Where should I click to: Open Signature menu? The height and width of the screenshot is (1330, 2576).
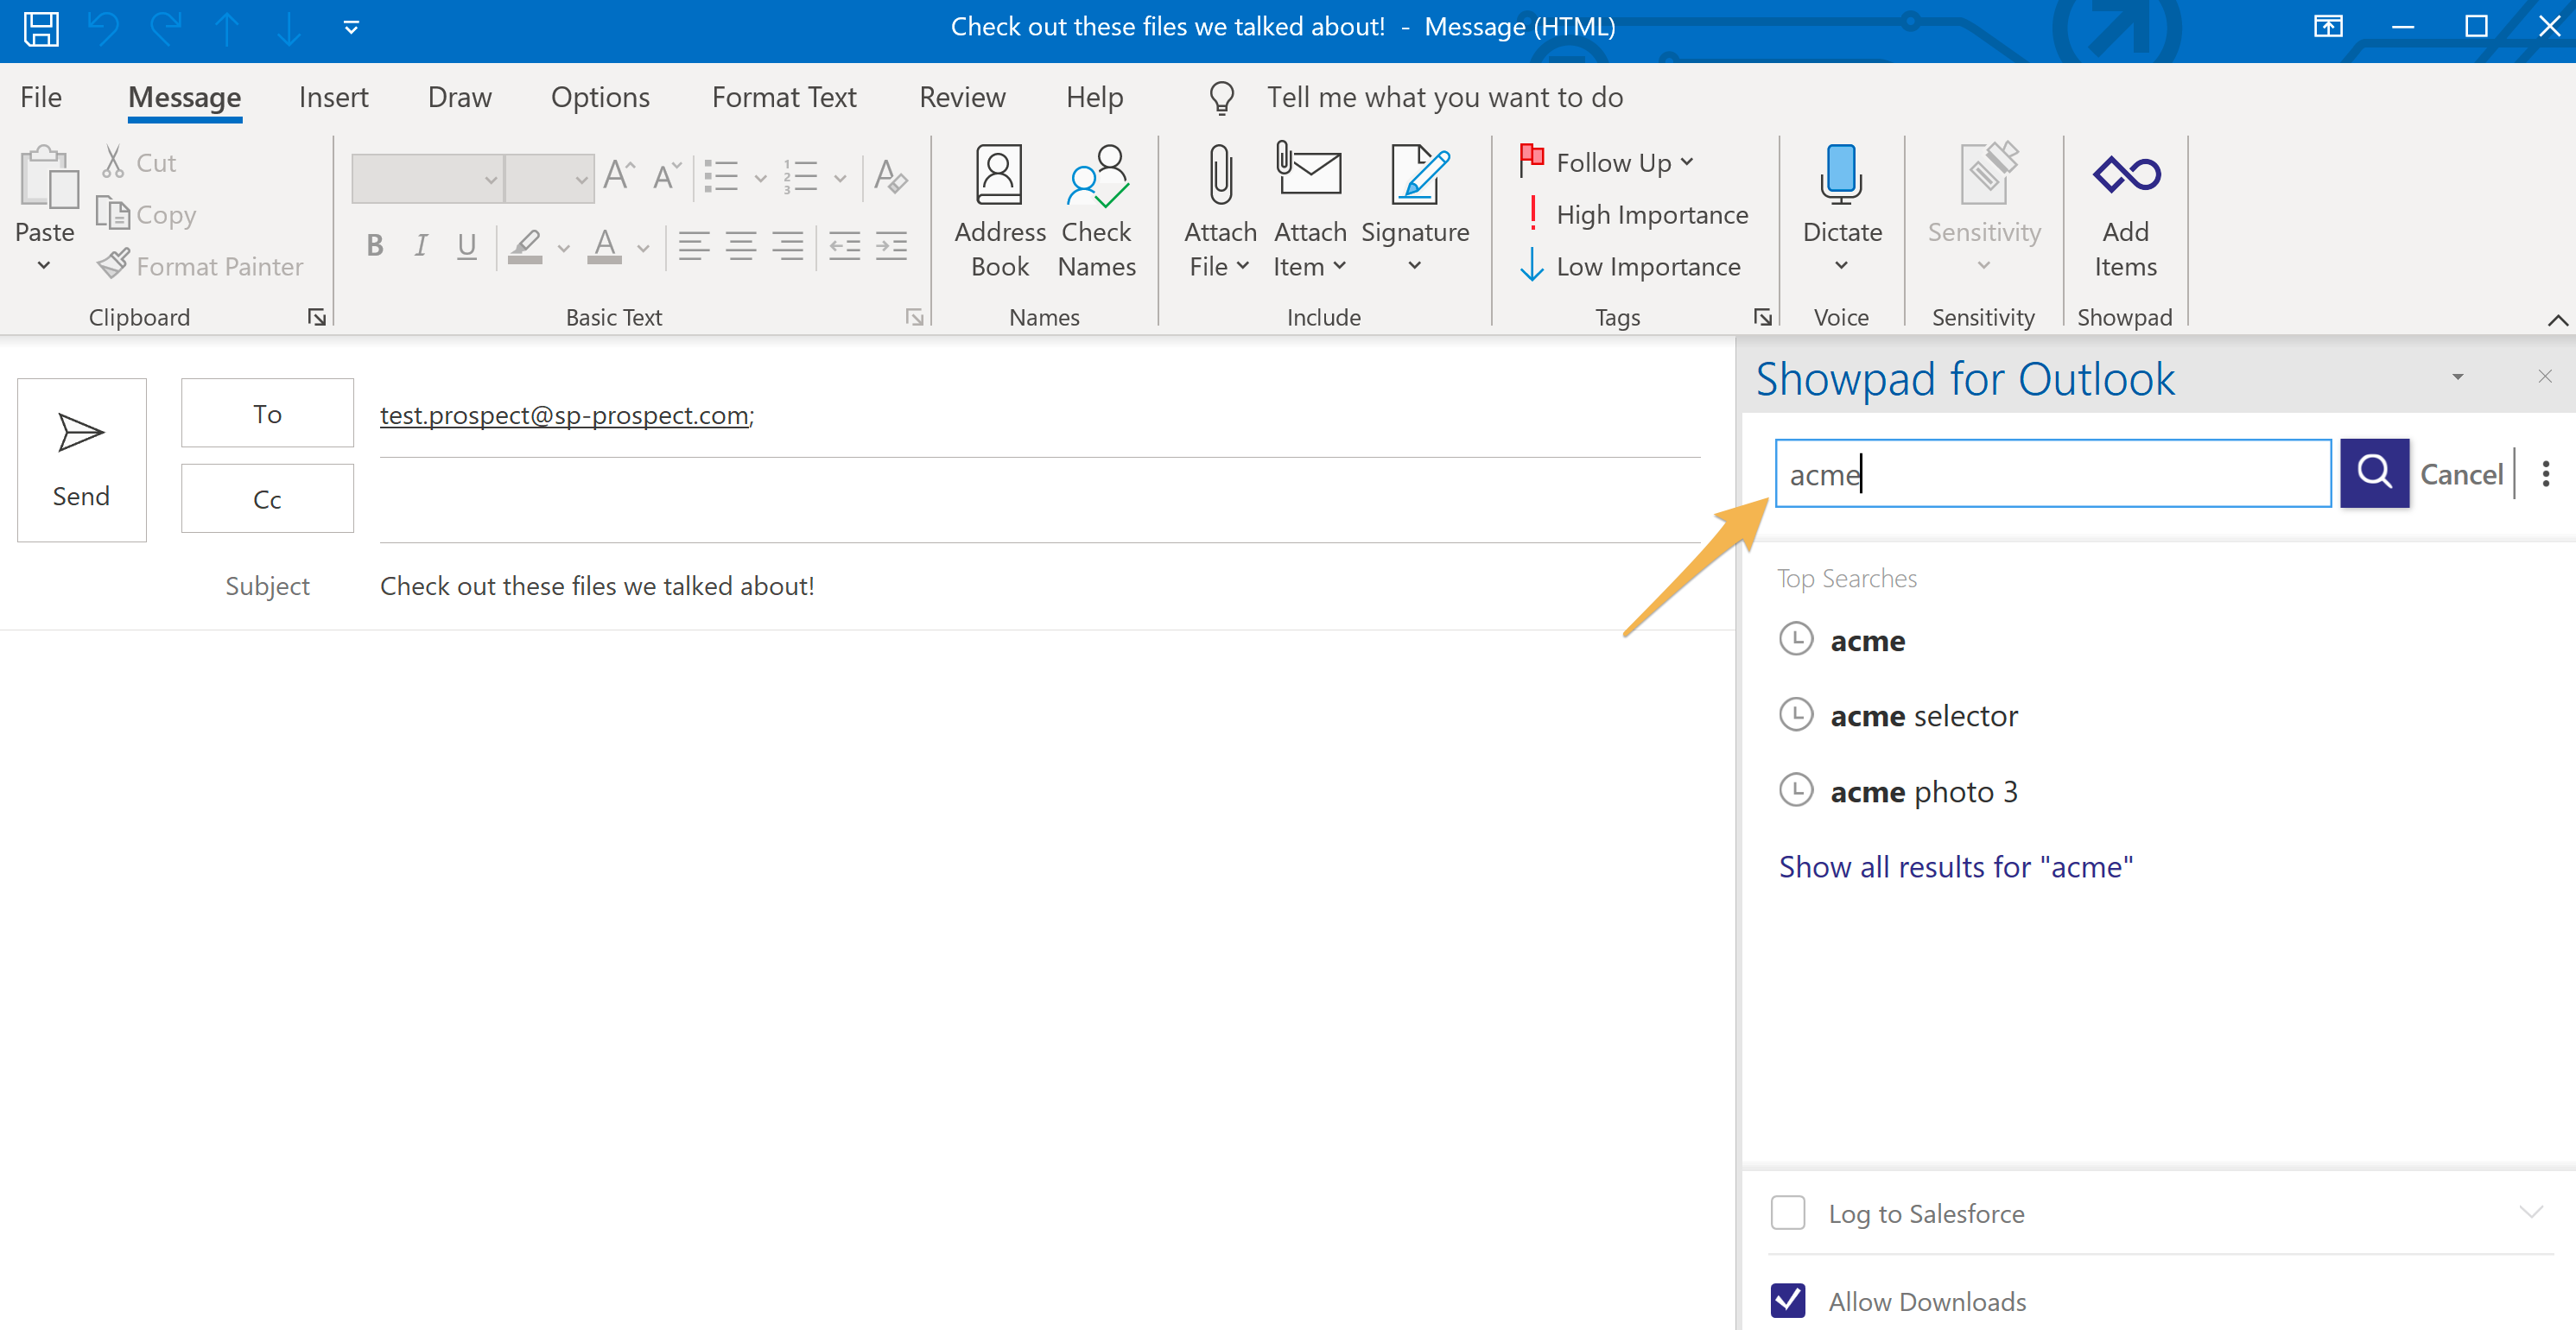pyautogui.click(x=1415, y=211)
